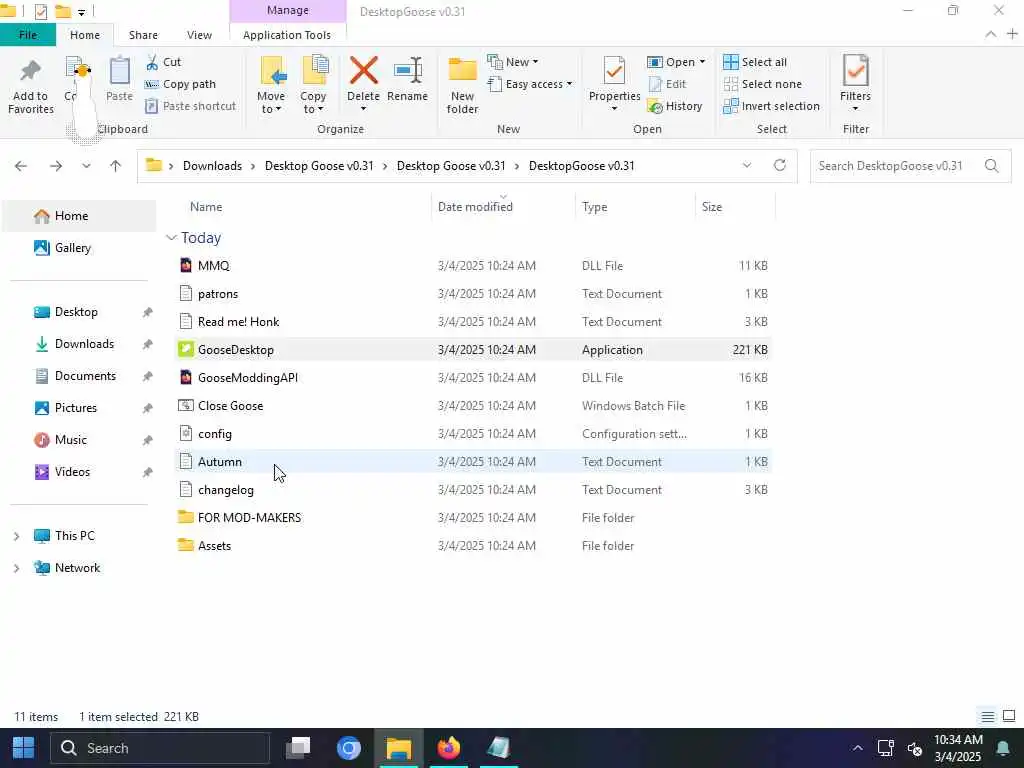The image size is (1024, 768).
Task: Open the Copy to dropdown
Action: click(313, 103)
